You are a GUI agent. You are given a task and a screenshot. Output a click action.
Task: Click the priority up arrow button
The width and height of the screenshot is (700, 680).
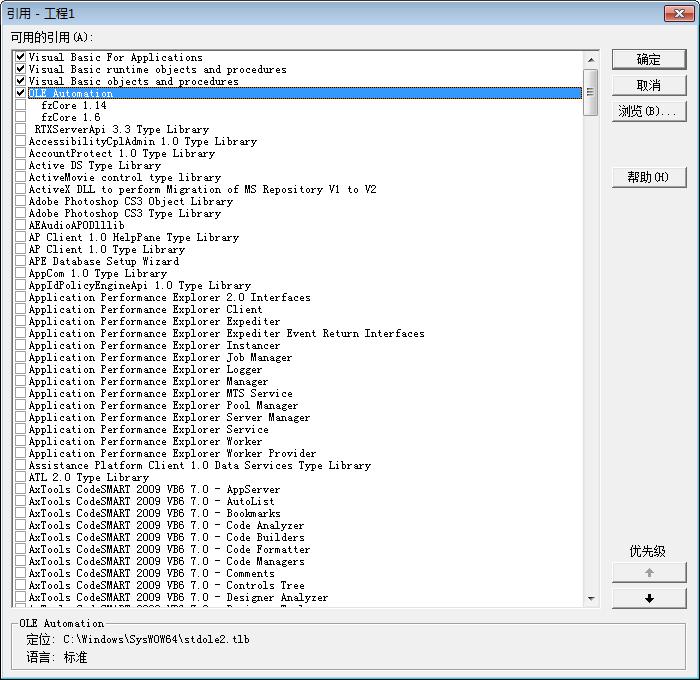[x=649, y=573]
